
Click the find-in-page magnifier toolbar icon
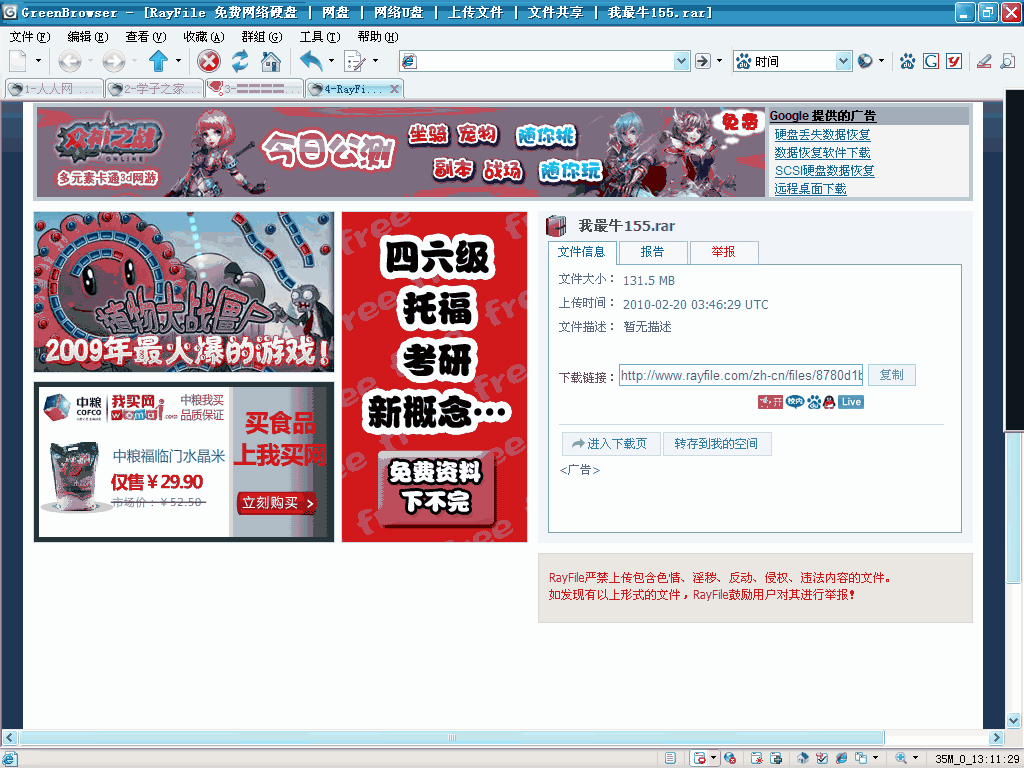click(x=1008, y=61)
